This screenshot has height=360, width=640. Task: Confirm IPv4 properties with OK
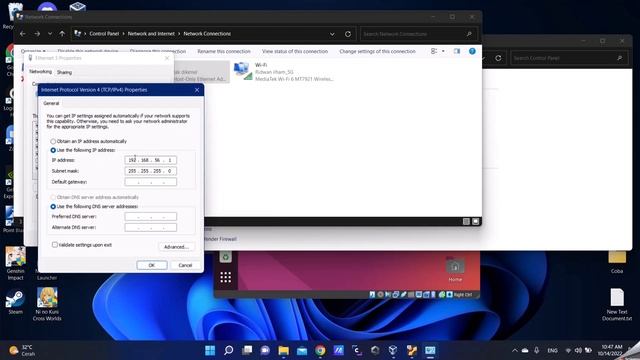click(x=152, y=265)
